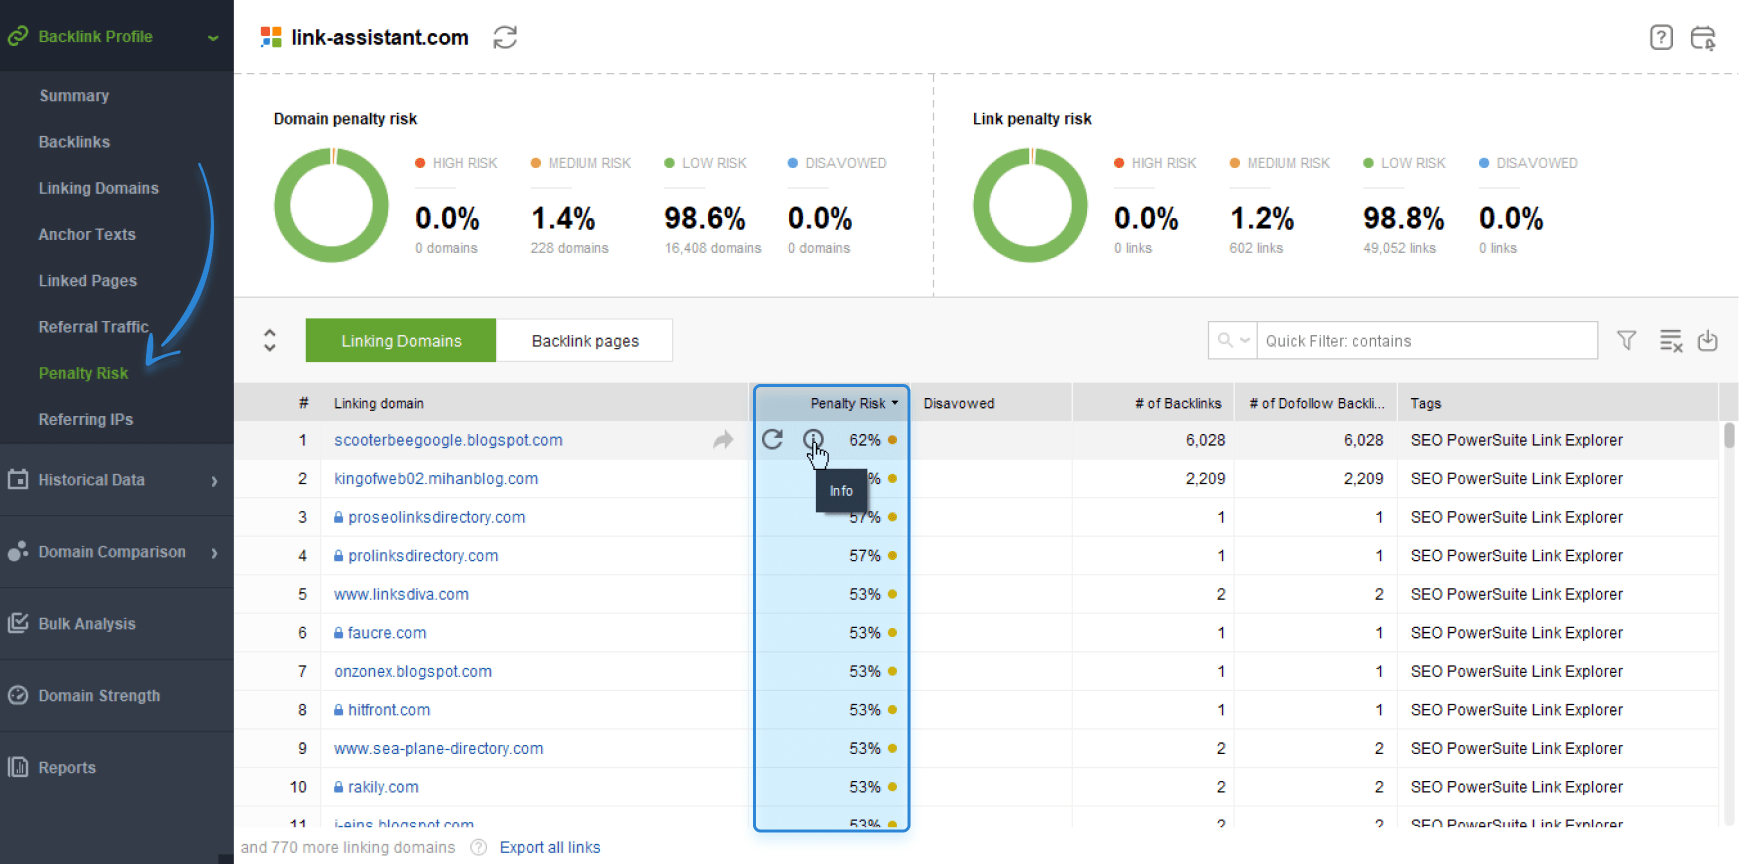Click the filter funnel icon
This screenshot has width=1739, height=864.
point(1627,341)
